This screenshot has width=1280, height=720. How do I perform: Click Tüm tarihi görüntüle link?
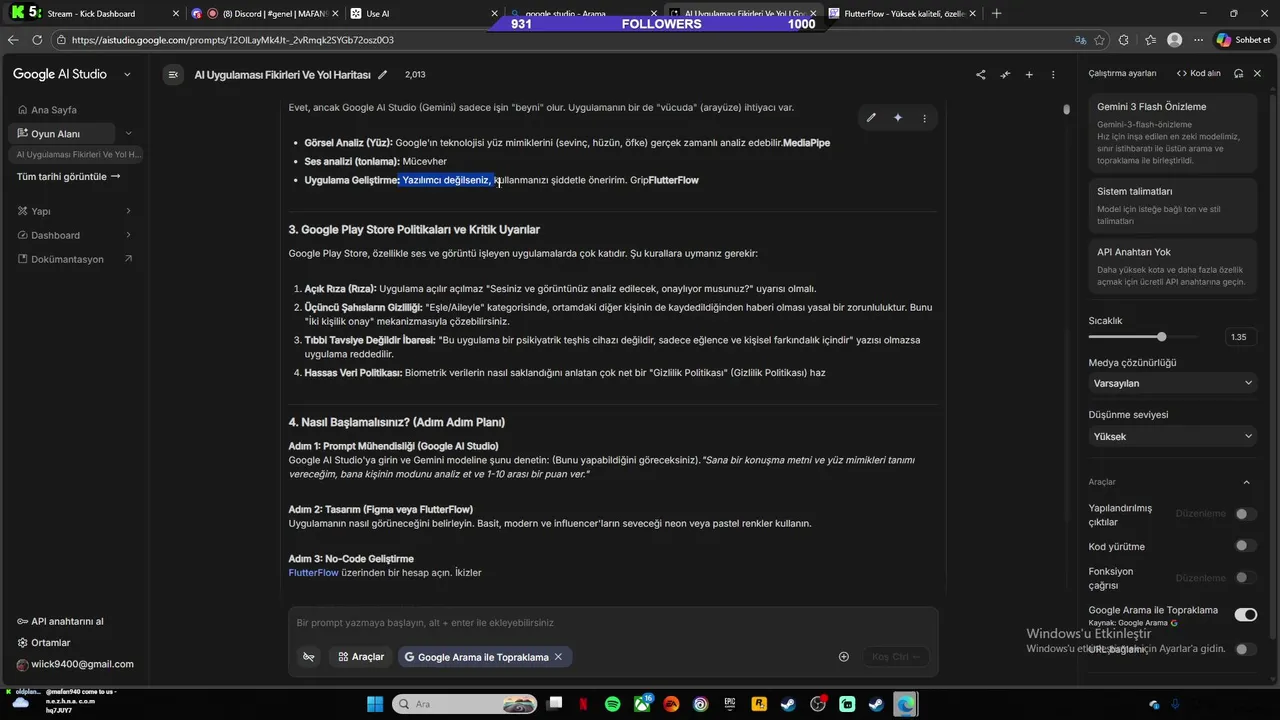pos(69,177)
